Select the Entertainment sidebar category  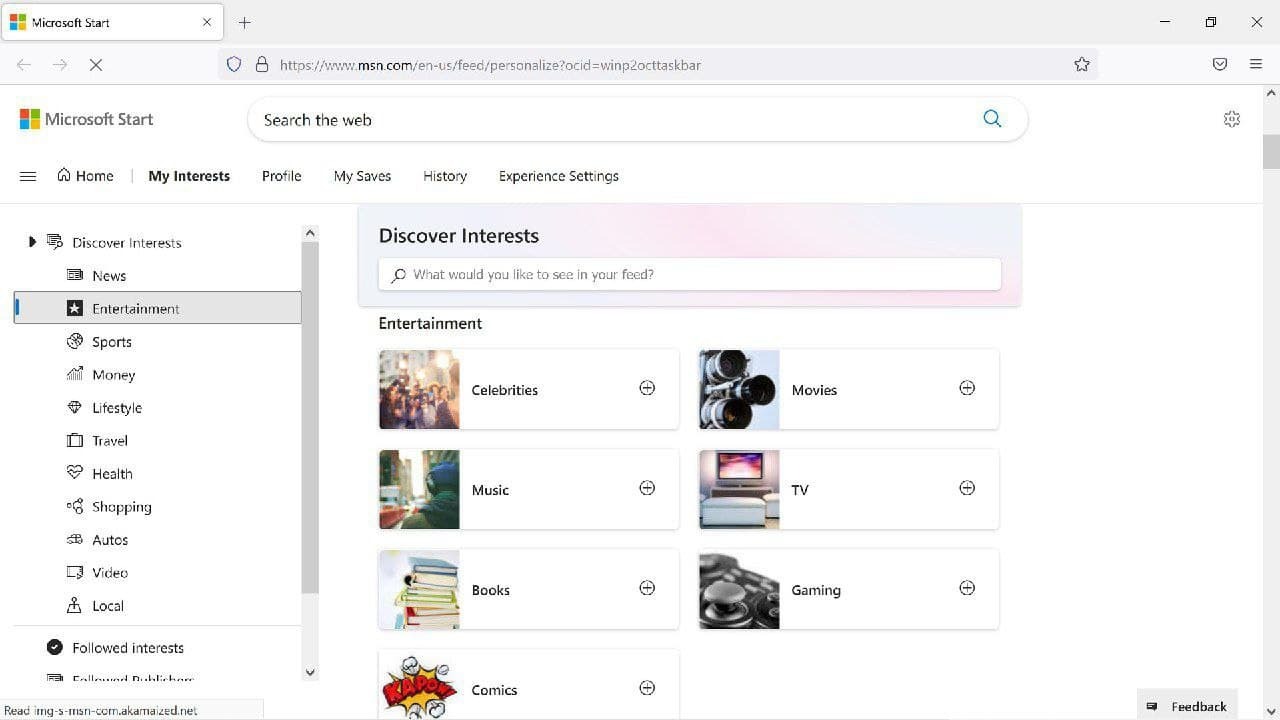coord(157,308)
